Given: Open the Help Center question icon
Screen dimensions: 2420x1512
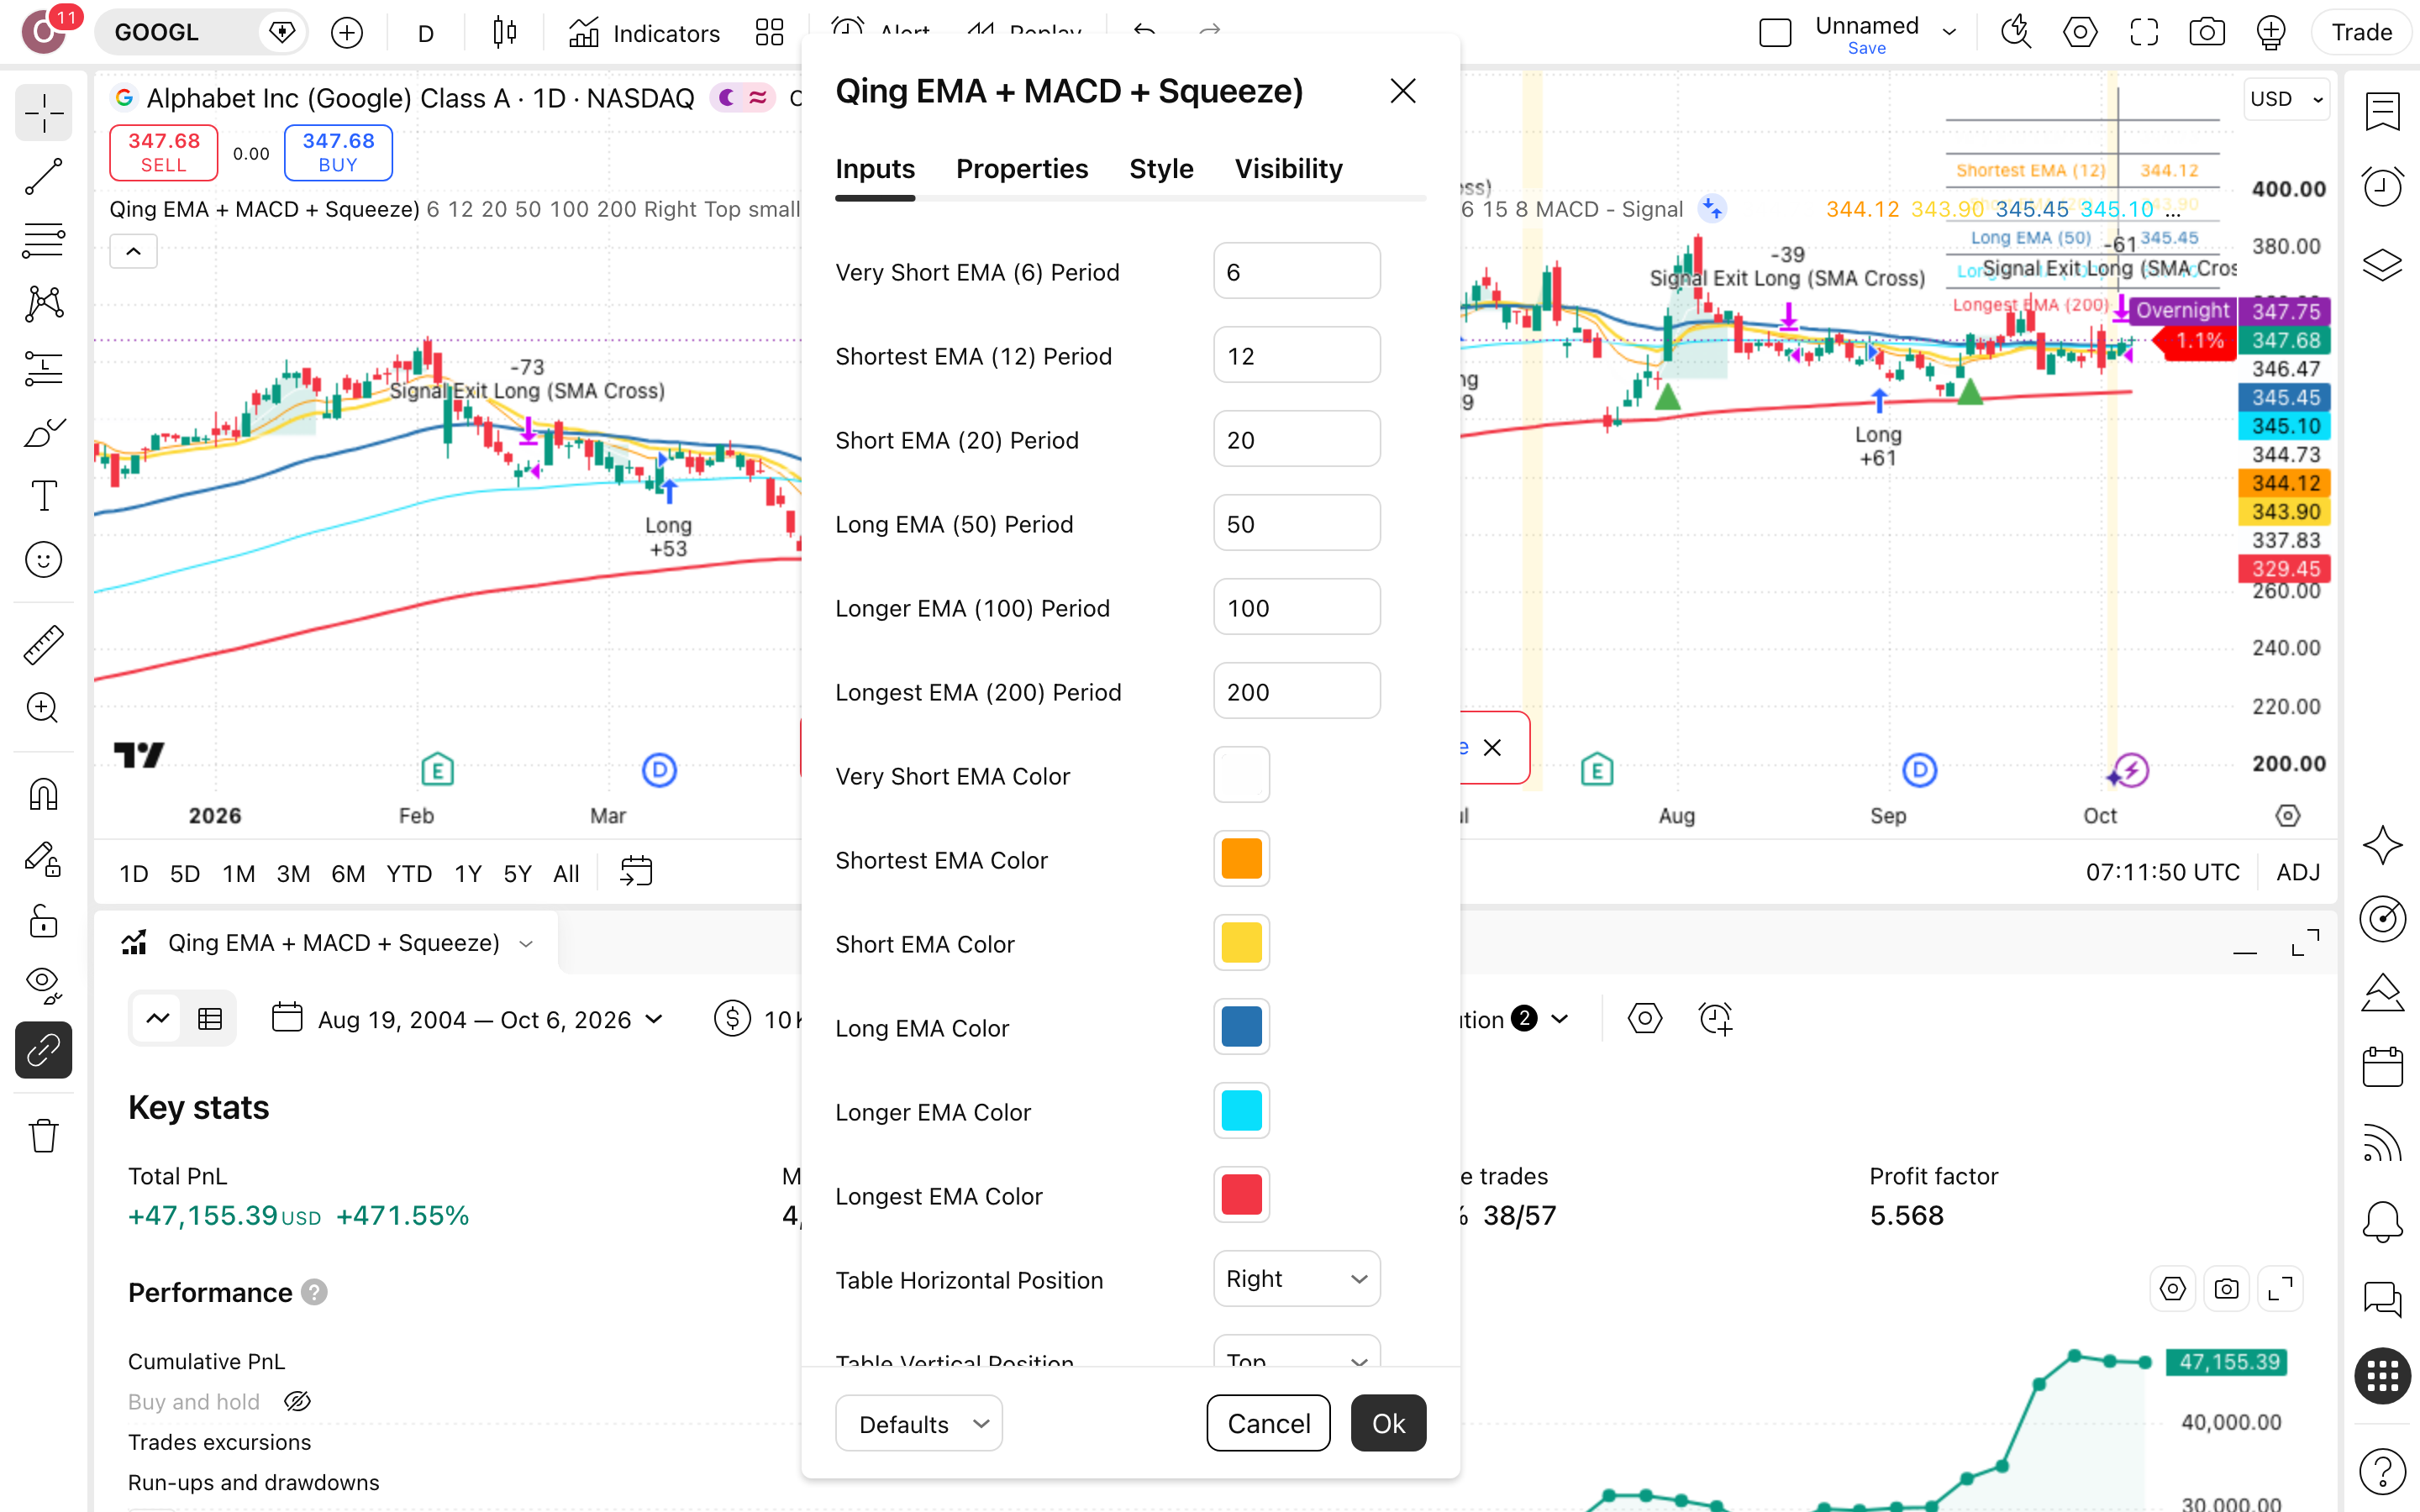Looking at the screenshot, I should (x=2382, y=1471).
